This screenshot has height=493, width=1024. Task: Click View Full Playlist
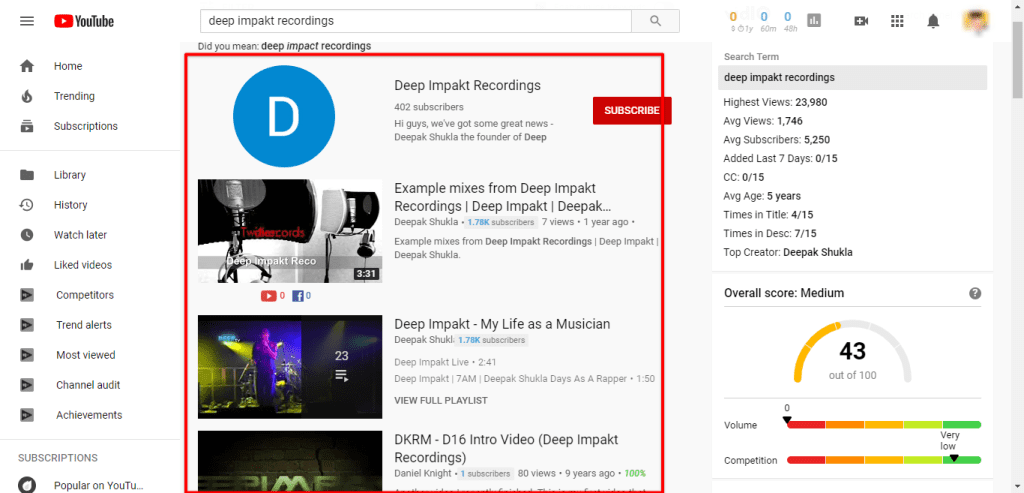point(441,400)
